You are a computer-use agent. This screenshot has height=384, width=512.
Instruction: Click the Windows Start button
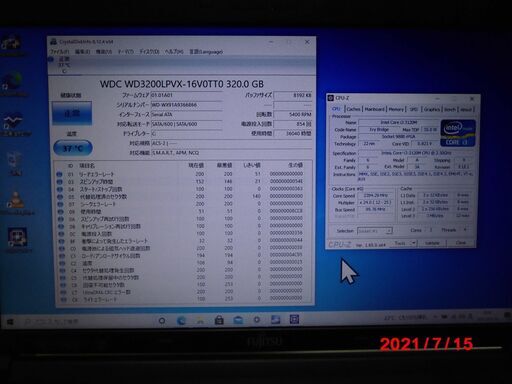(x=10, y=322)
